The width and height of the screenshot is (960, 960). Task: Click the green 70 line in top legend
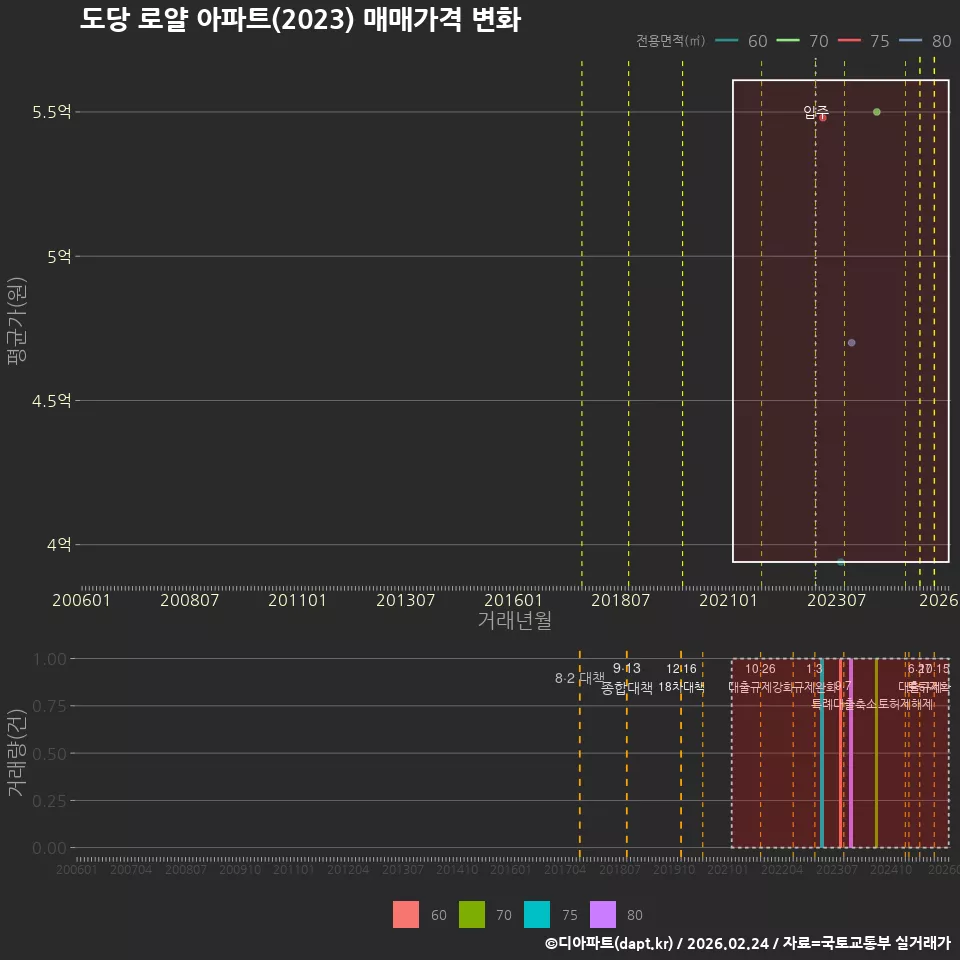(788, 40)
